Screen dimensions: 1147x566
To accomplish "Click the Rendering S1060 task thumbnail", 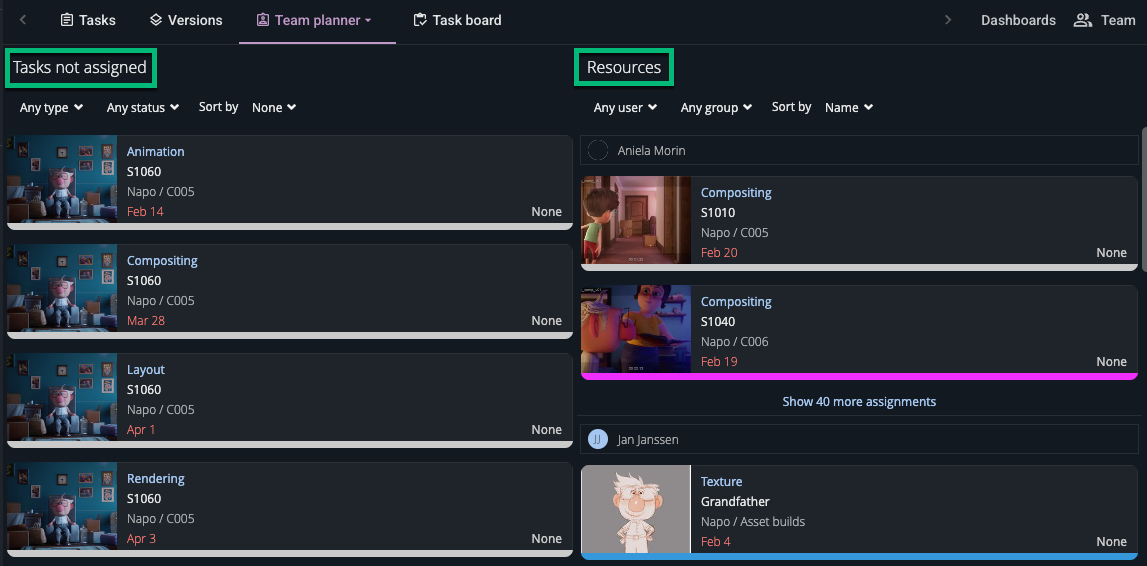I will pos(62,506).
